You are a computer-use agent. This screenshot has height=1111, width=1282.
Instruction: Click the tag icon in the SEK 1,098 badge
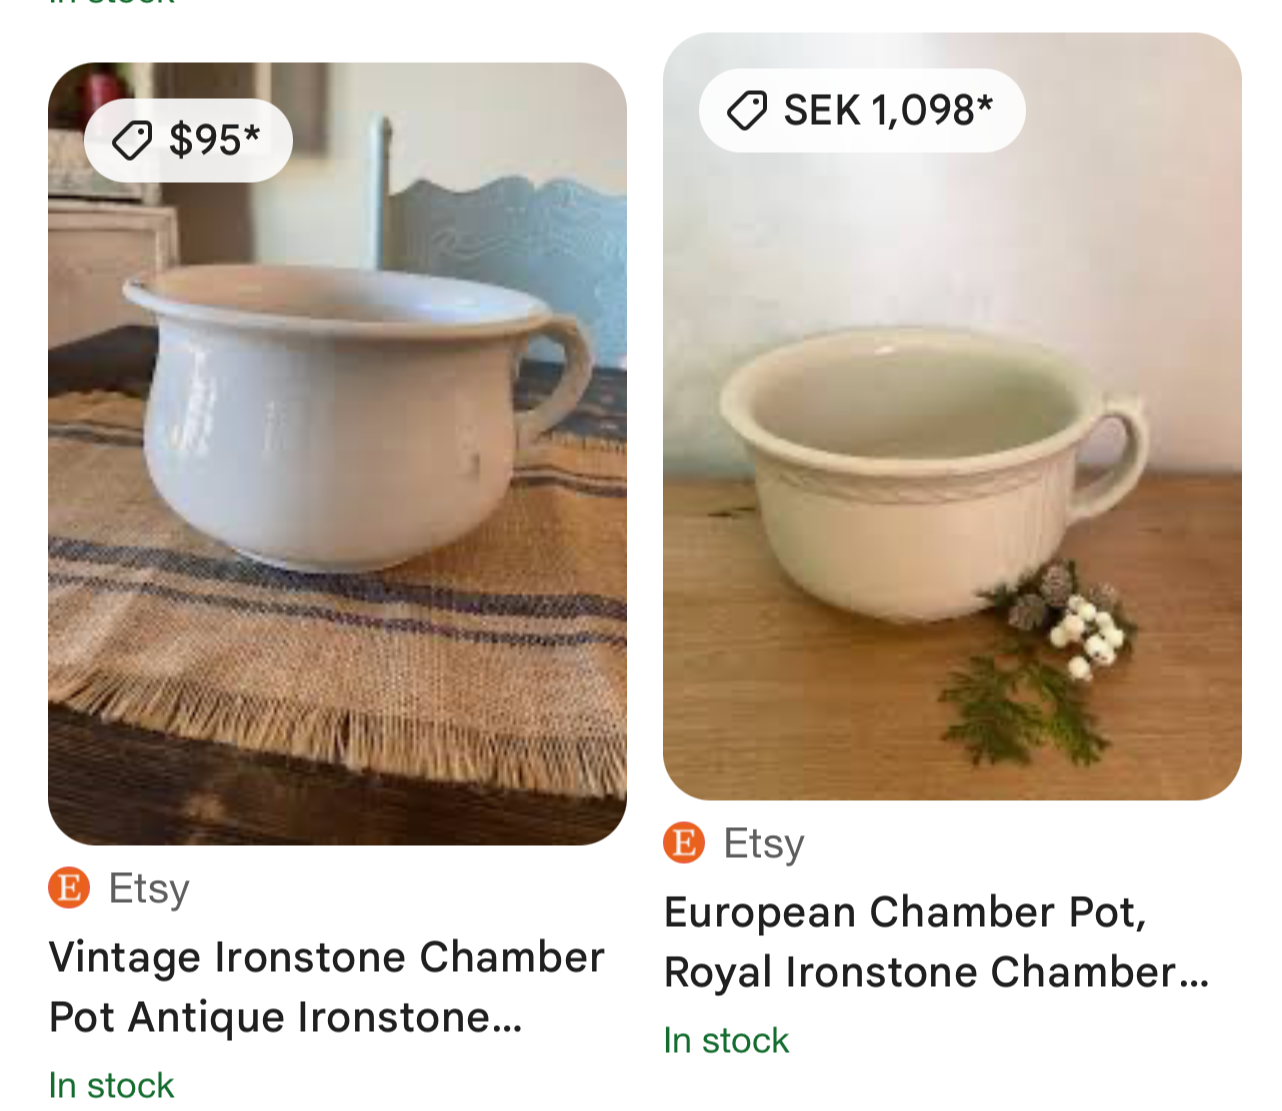[746, 111]
